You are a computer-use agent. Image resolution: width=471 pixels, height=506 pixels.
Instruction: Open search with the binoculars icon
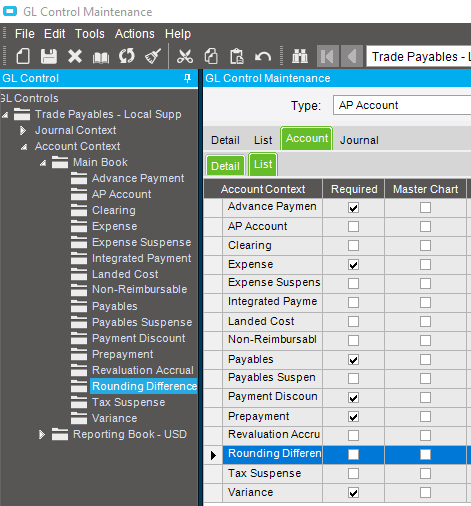[300, 56]
